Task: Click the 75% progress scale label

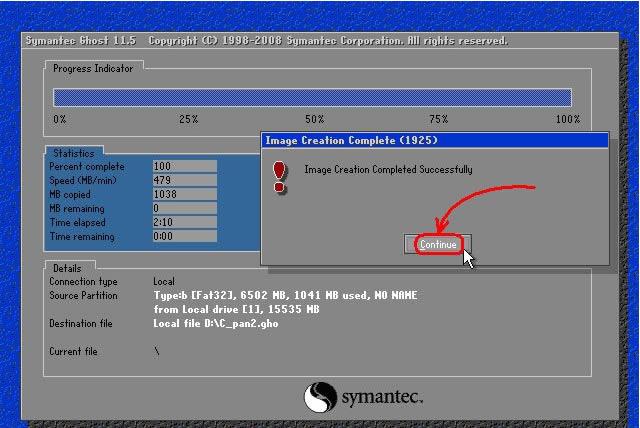Action: (x=439, y=119)
